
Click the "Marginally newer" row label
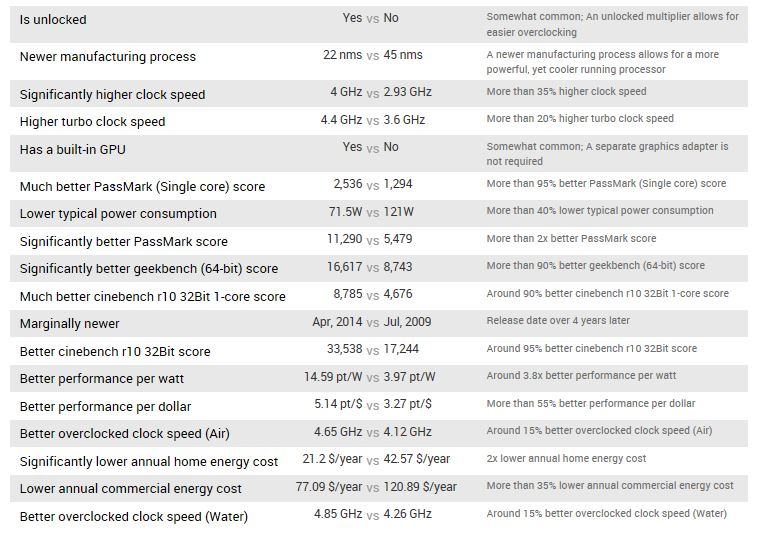[x=69, y=324]
